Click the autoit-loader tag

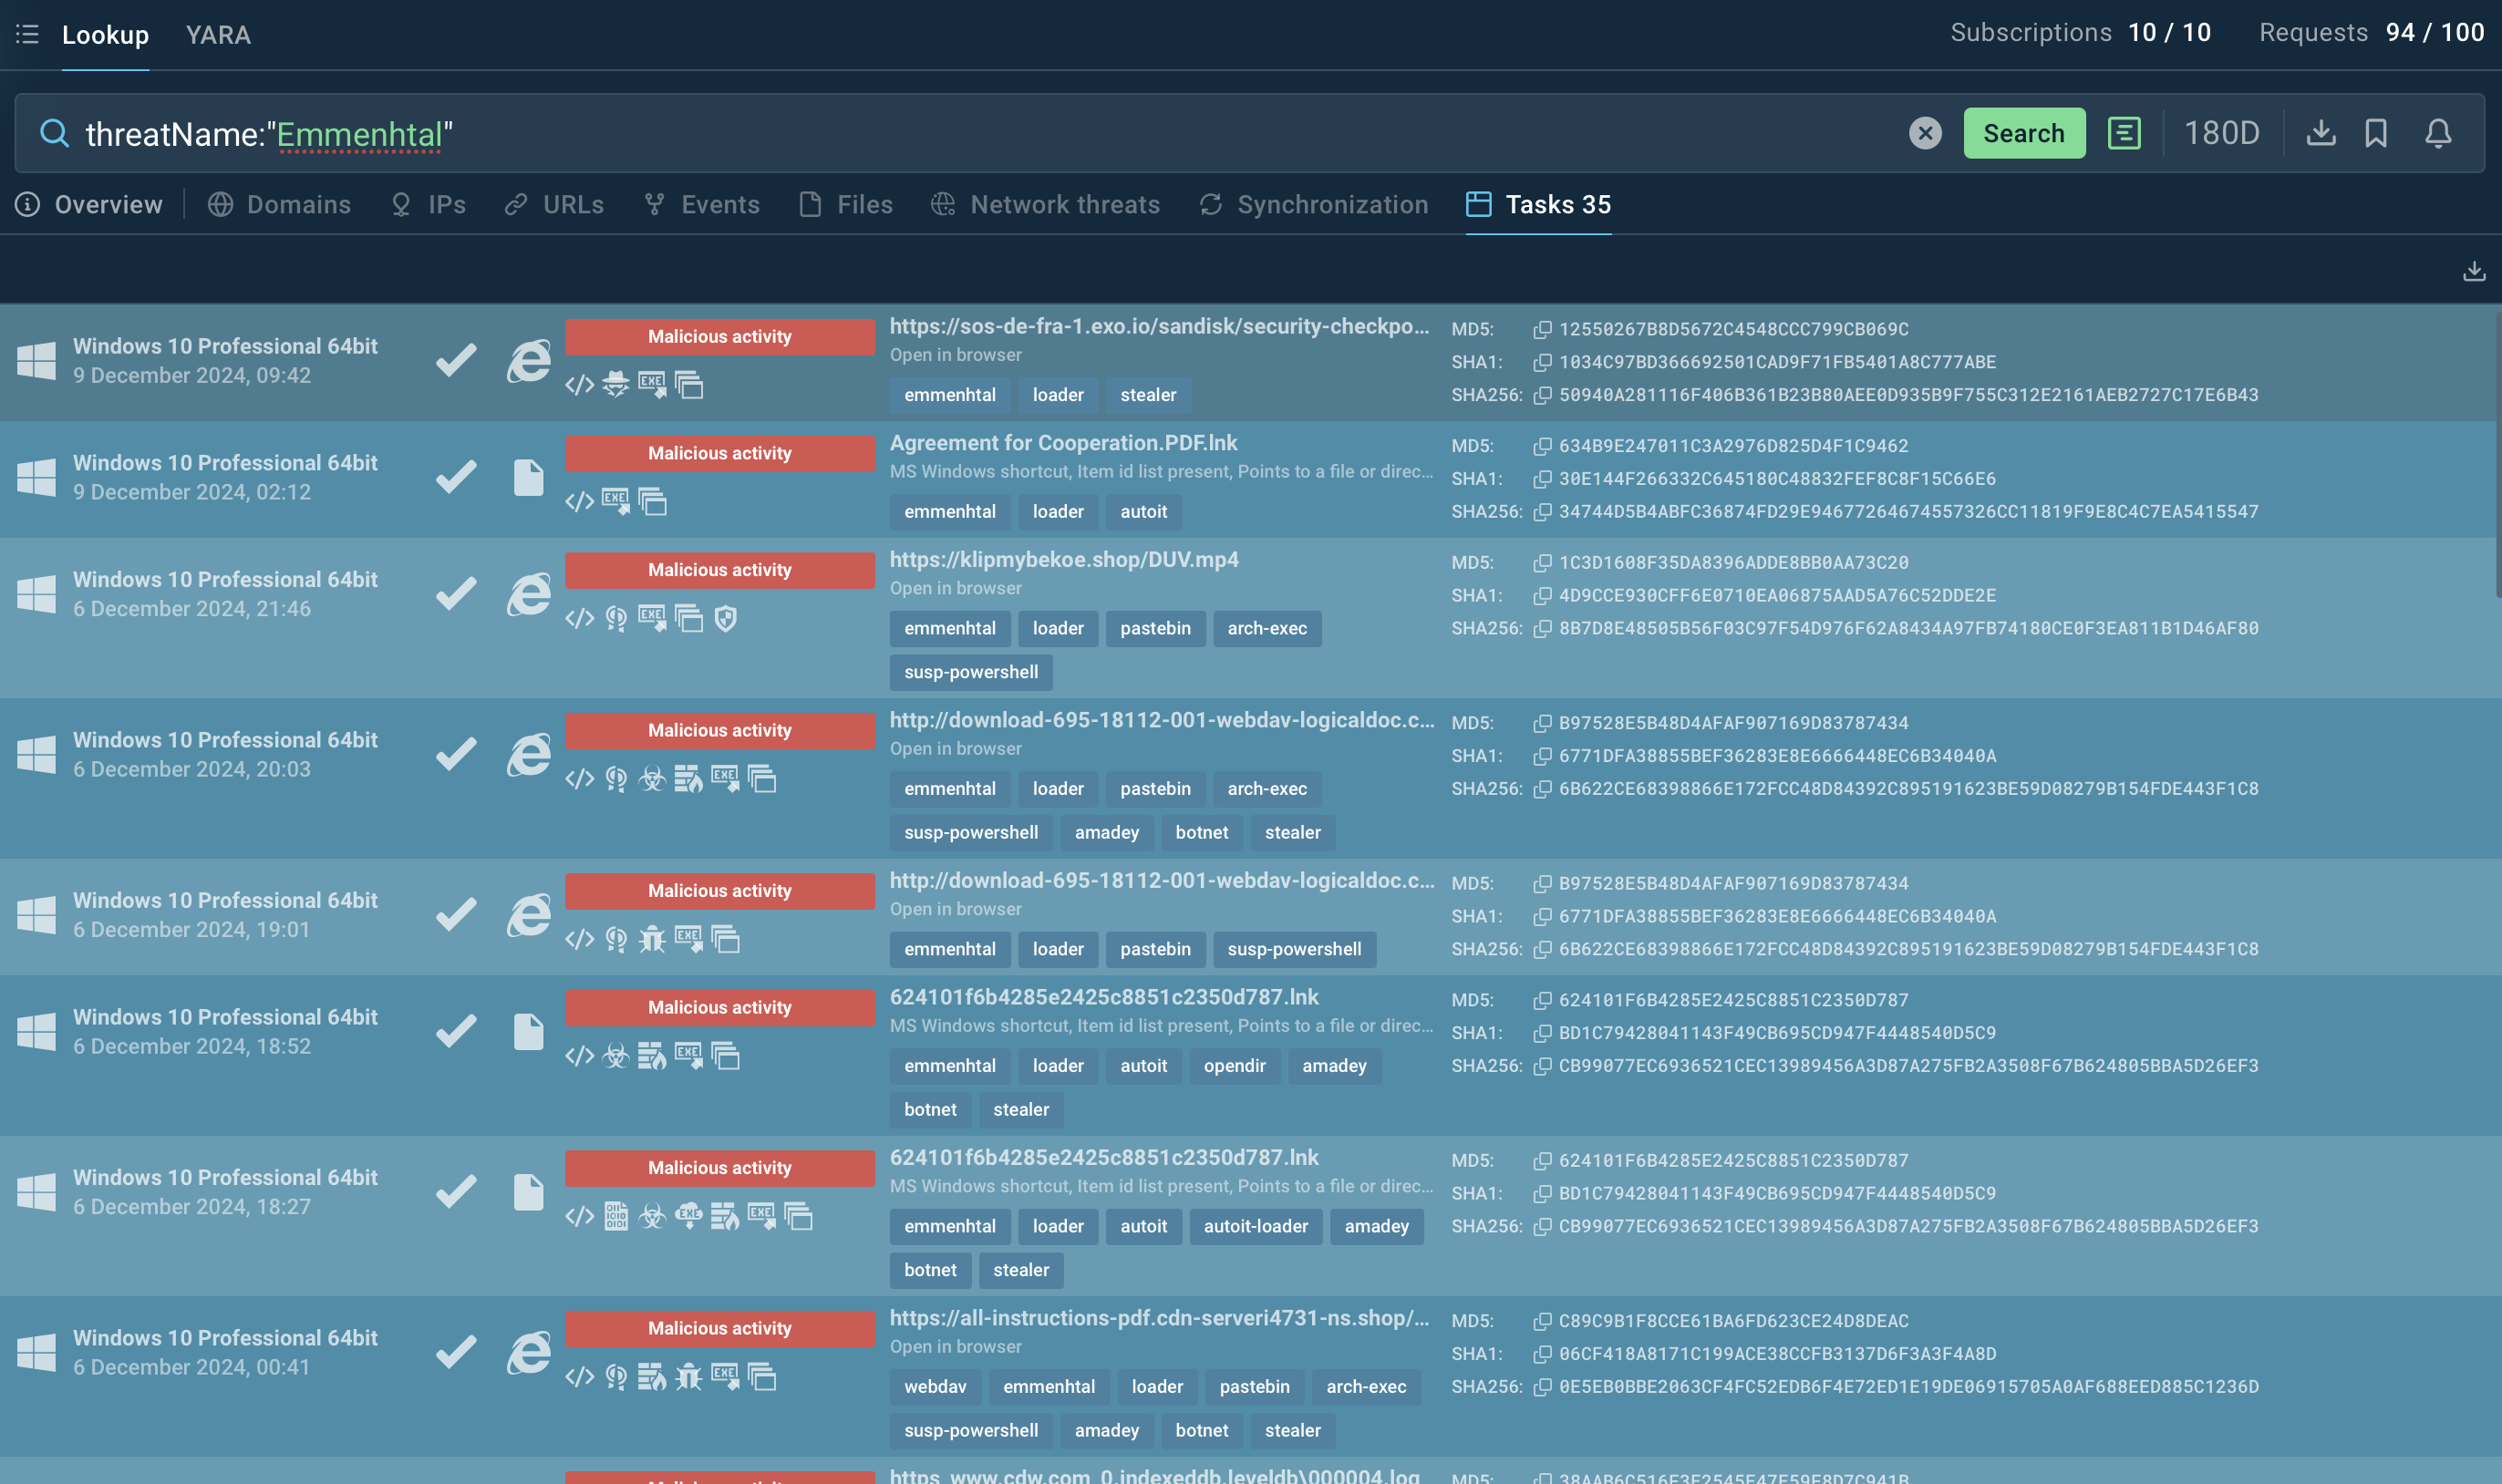pyautogui.click(x=1255, y=1226)
